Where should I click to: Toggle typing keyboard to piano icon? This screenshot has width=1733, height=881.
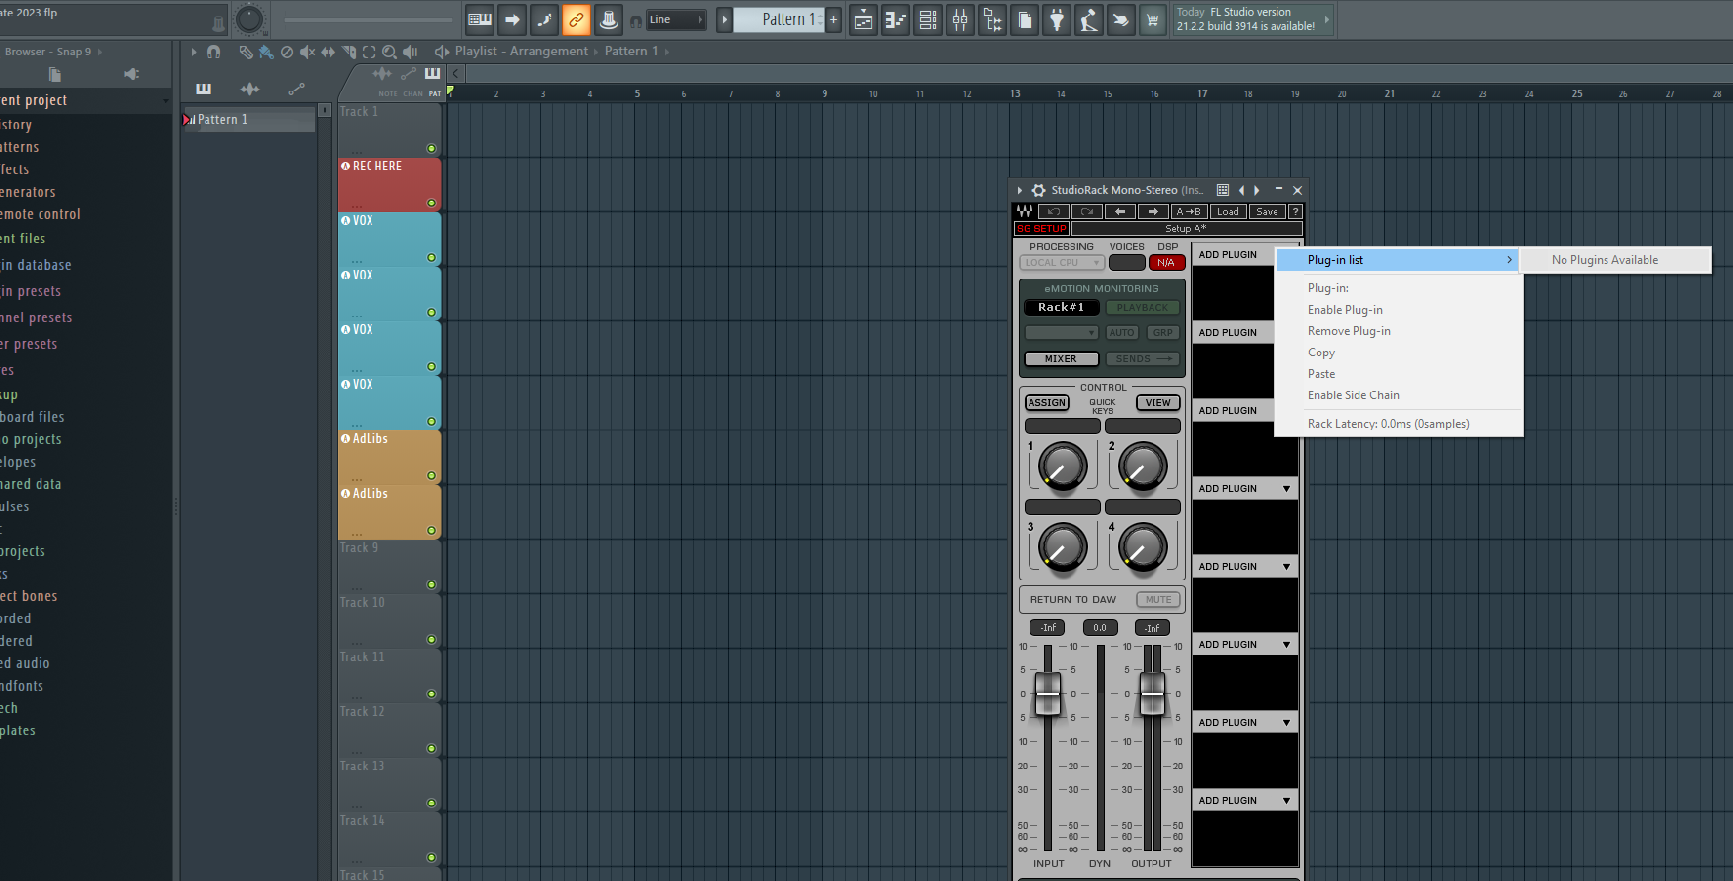(x=480, y=19)
